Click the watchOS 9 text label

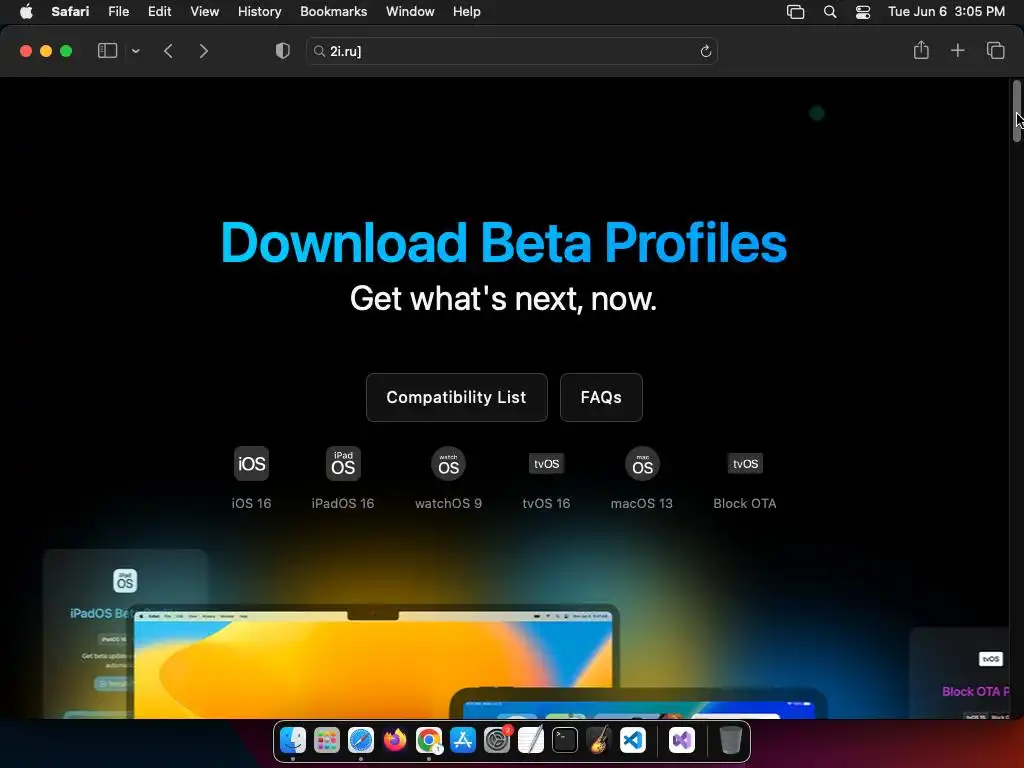[x=448, y=504]
